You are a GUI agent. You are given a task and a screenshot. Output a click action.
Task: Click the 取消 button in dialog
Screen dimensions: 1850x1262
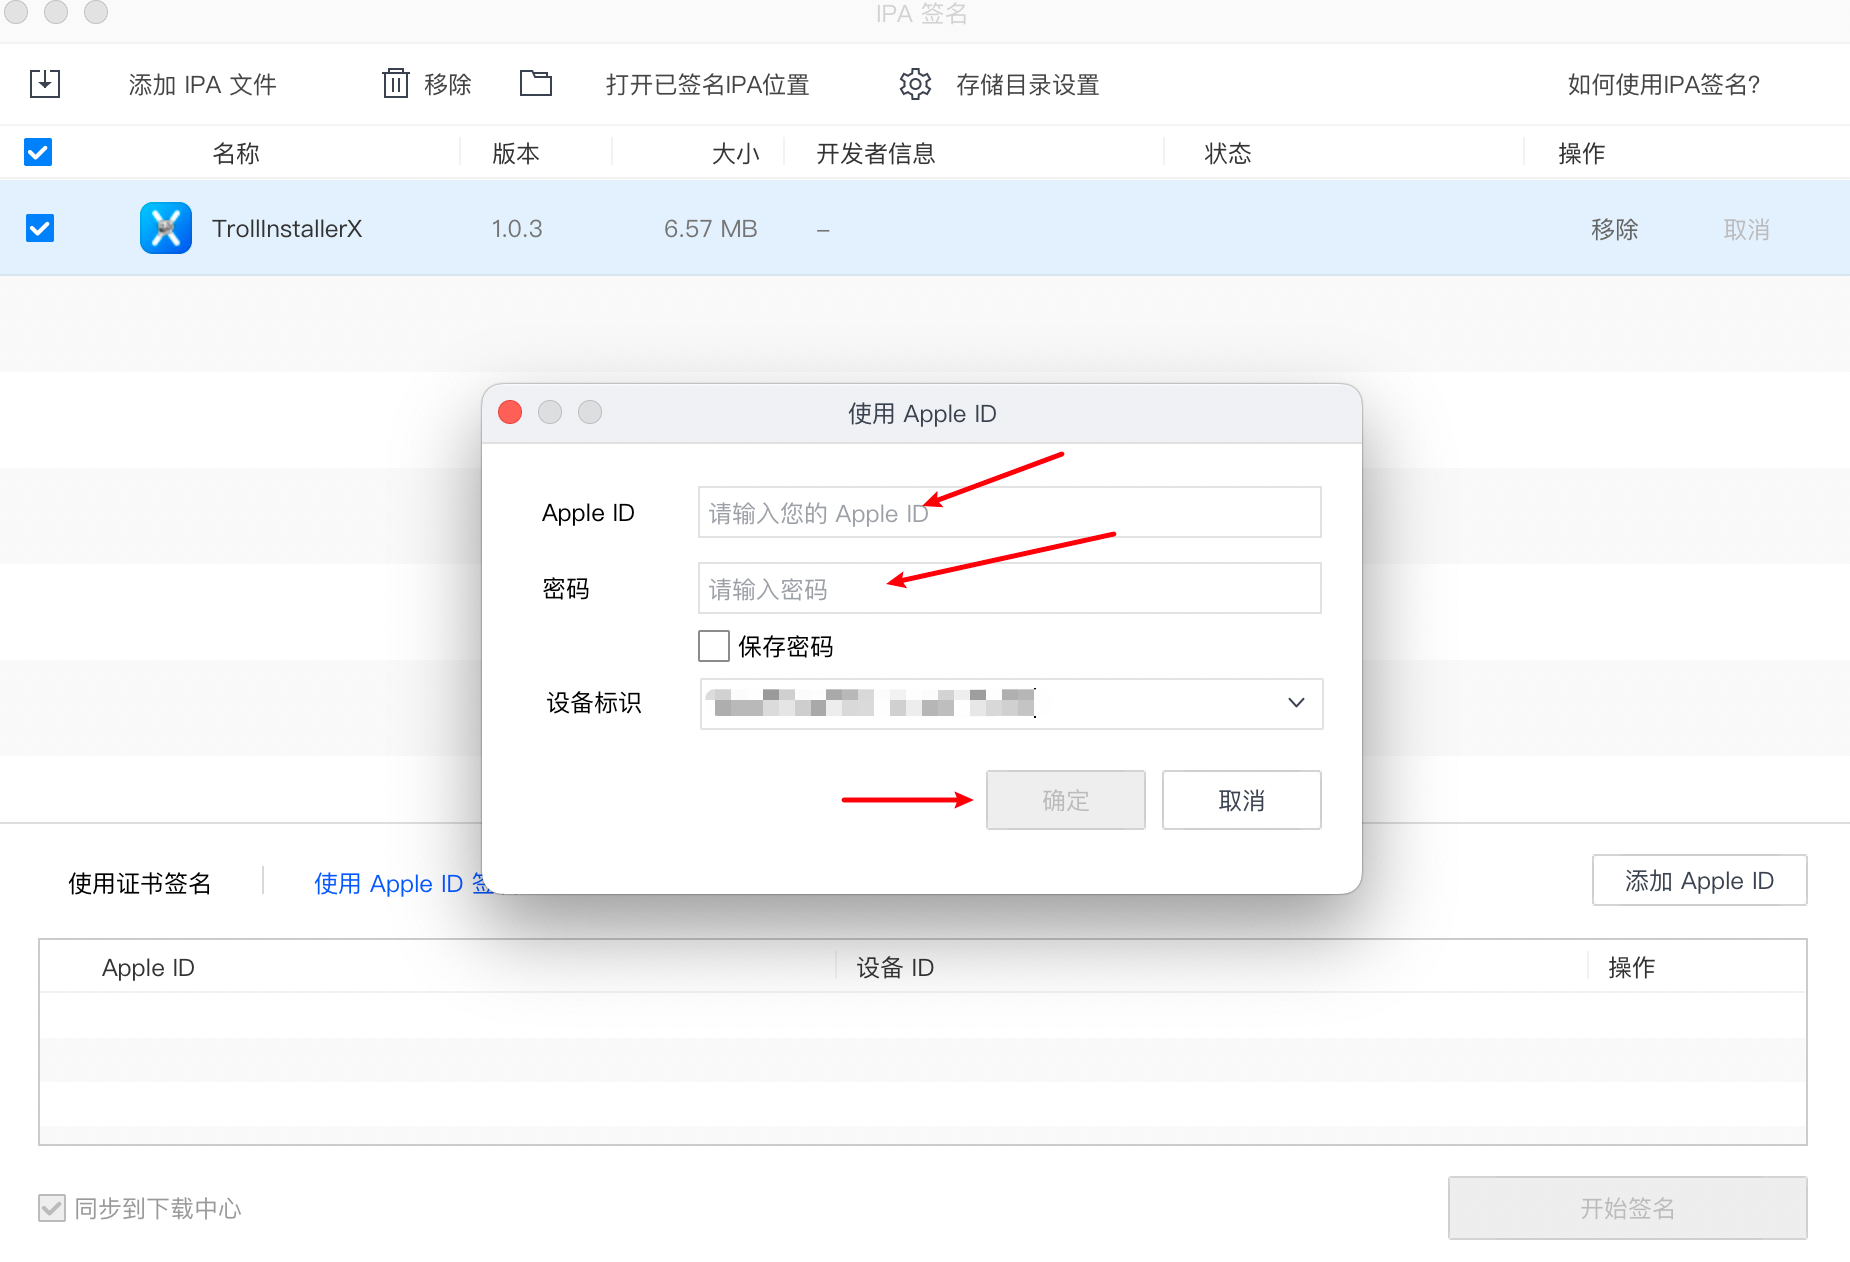pos(1241,800)
